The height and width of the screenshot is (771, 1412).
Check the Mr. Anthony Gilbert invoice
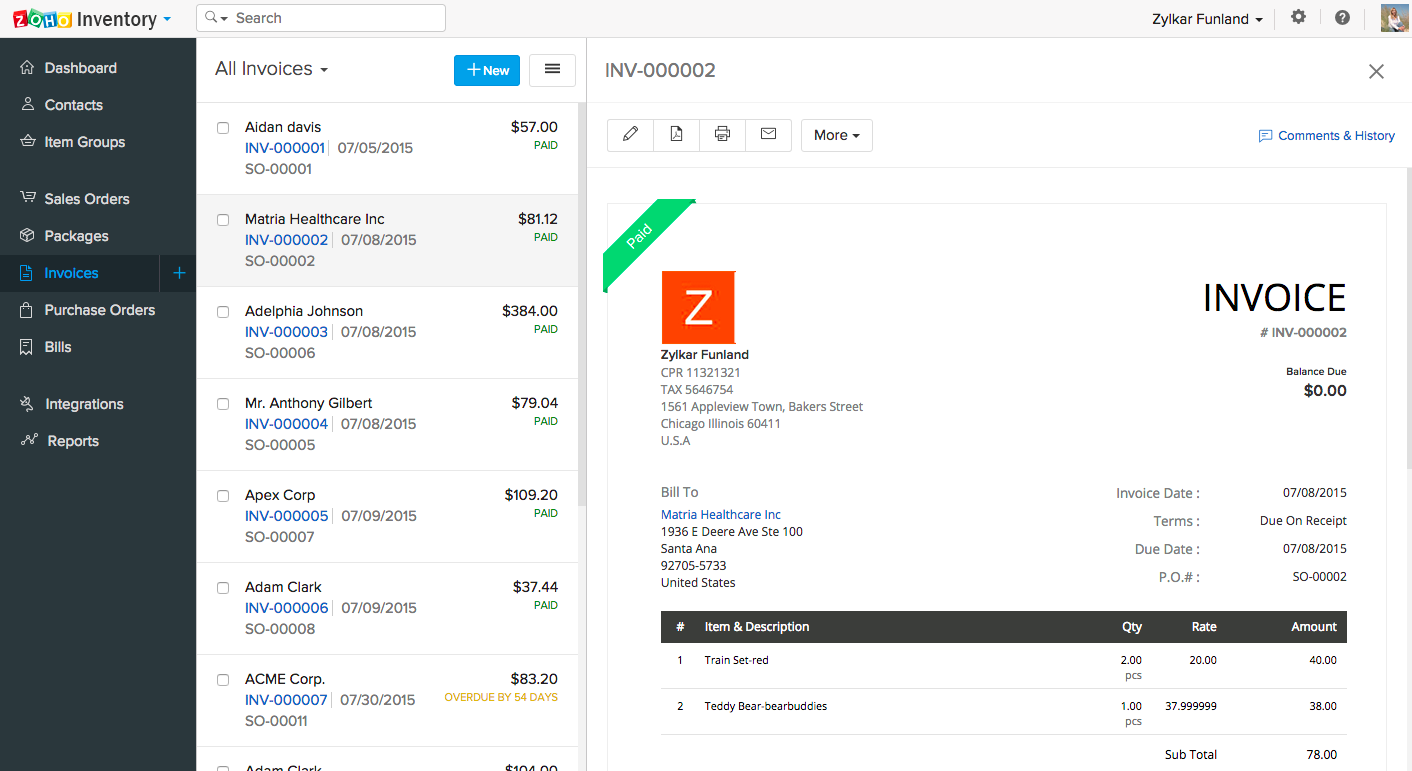tap(223, 403)
